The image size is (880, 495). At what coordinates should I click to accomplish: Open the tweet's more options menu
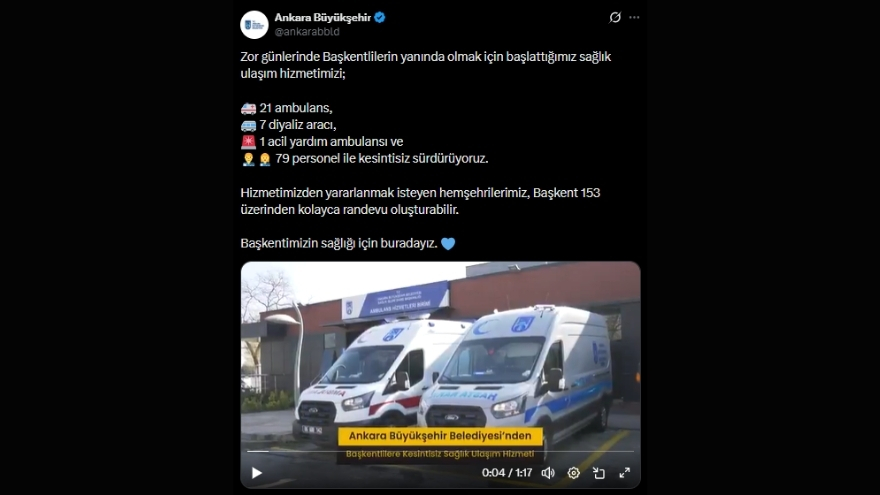pos(634,17)
